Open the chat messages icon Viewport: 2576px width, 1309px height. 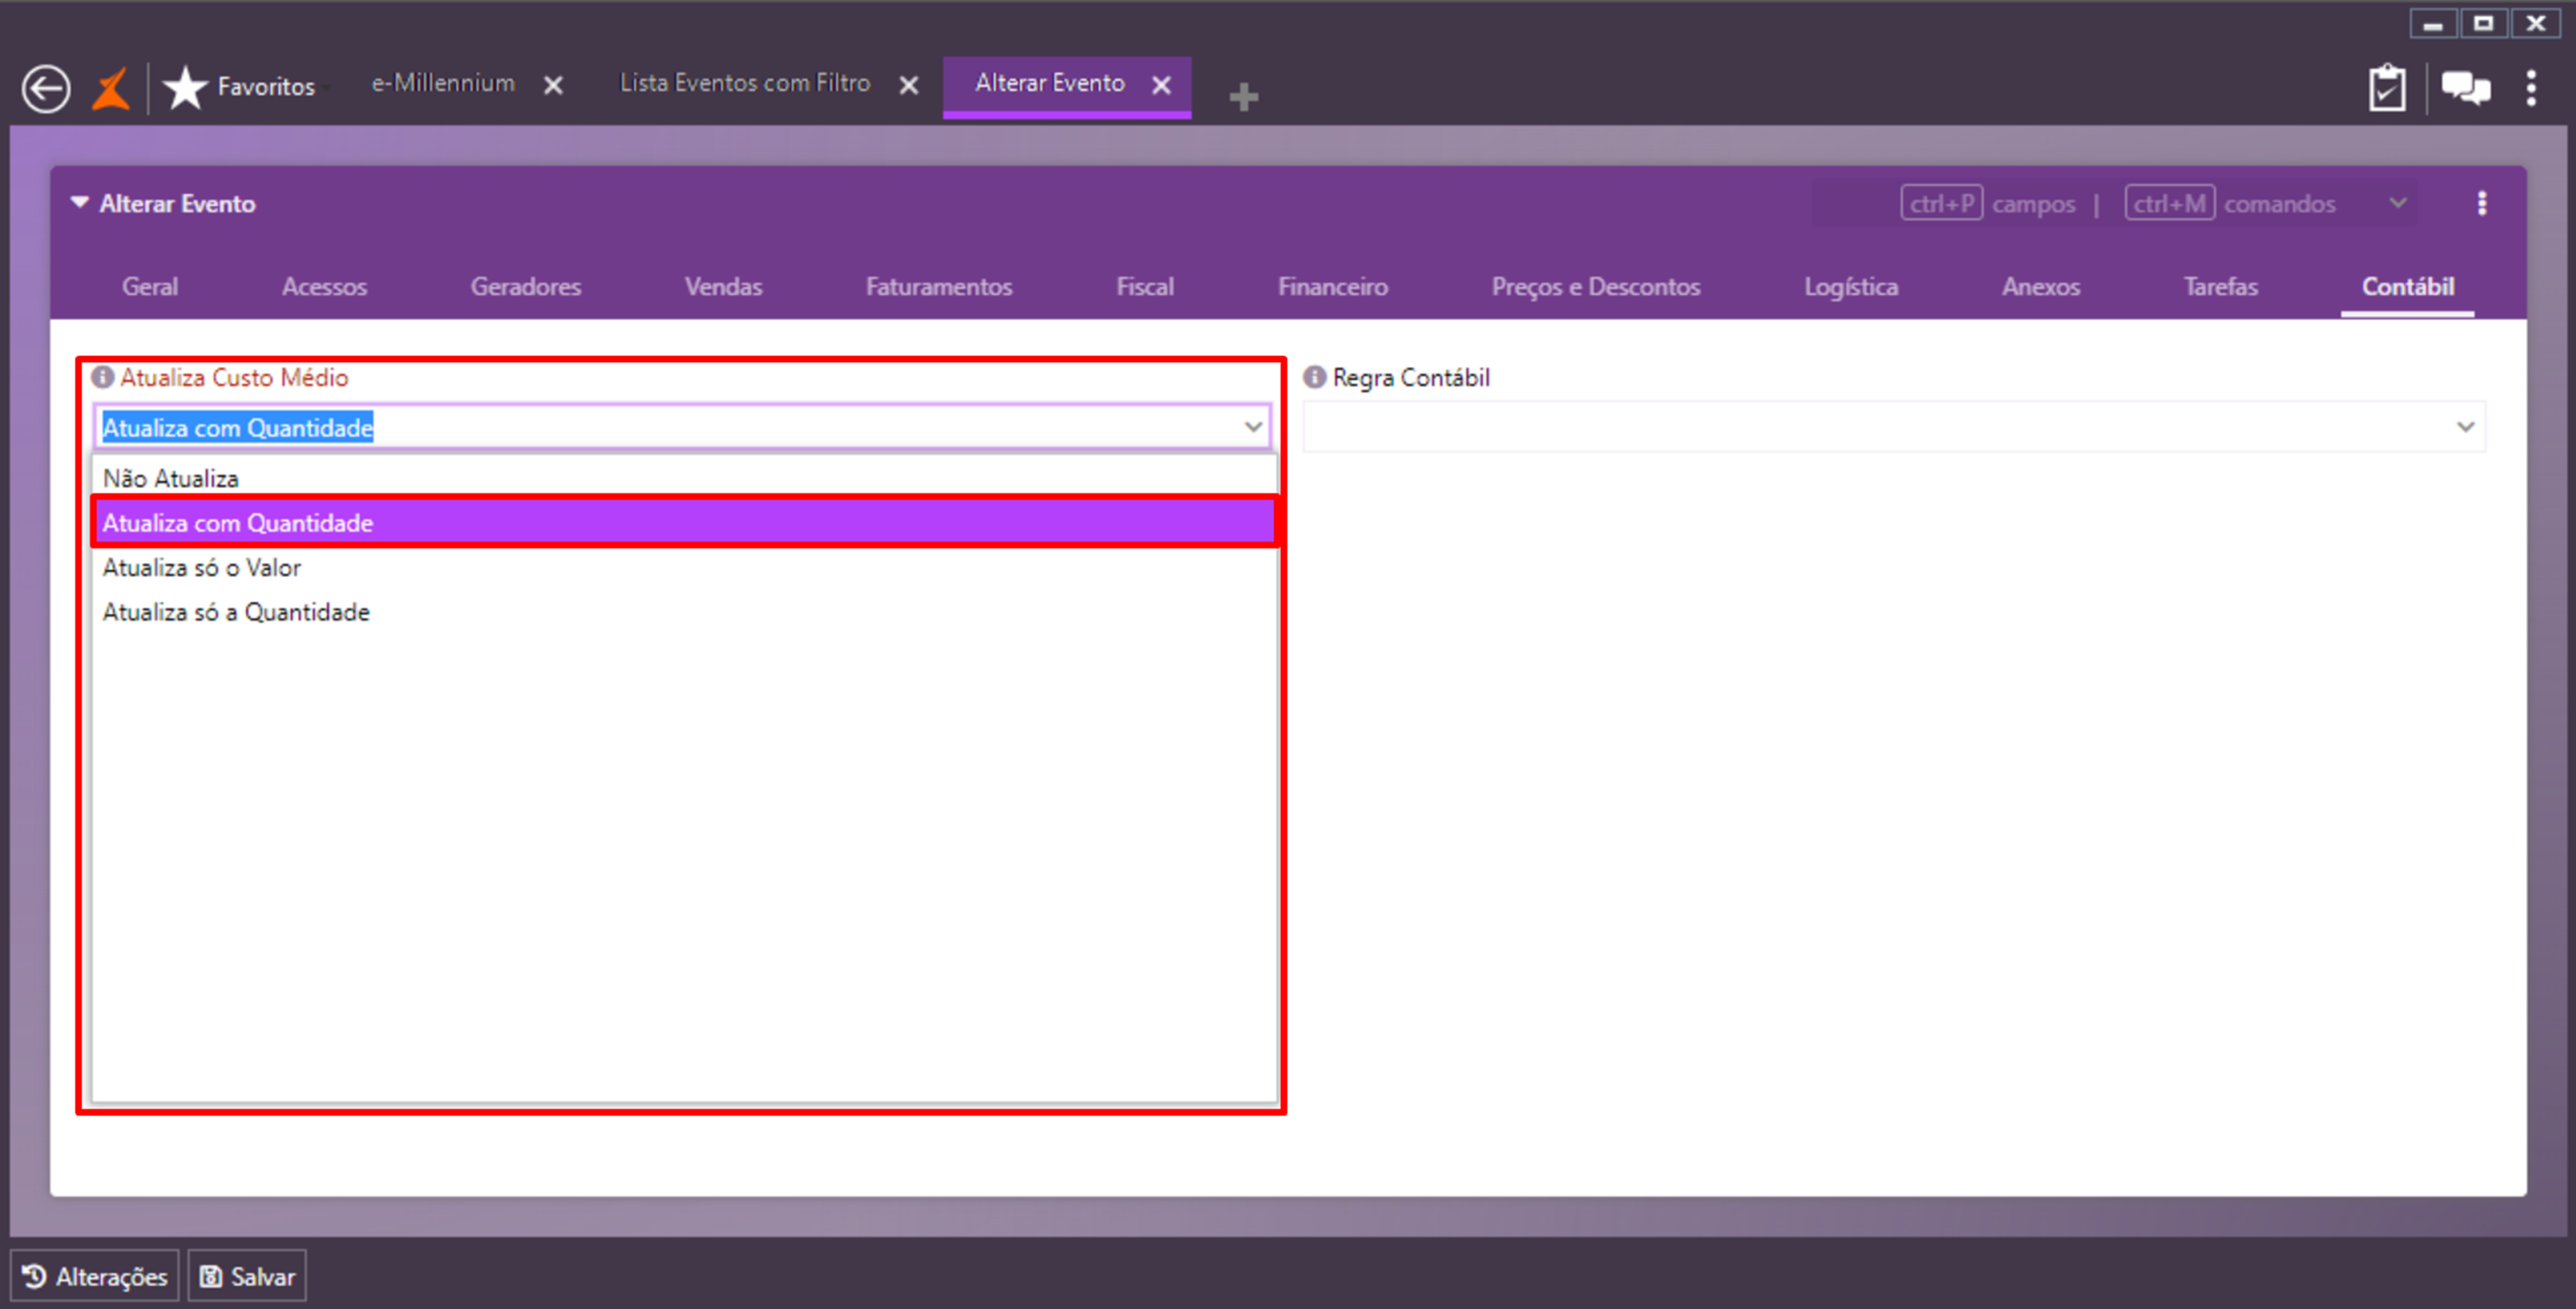tap(2465, 89)
